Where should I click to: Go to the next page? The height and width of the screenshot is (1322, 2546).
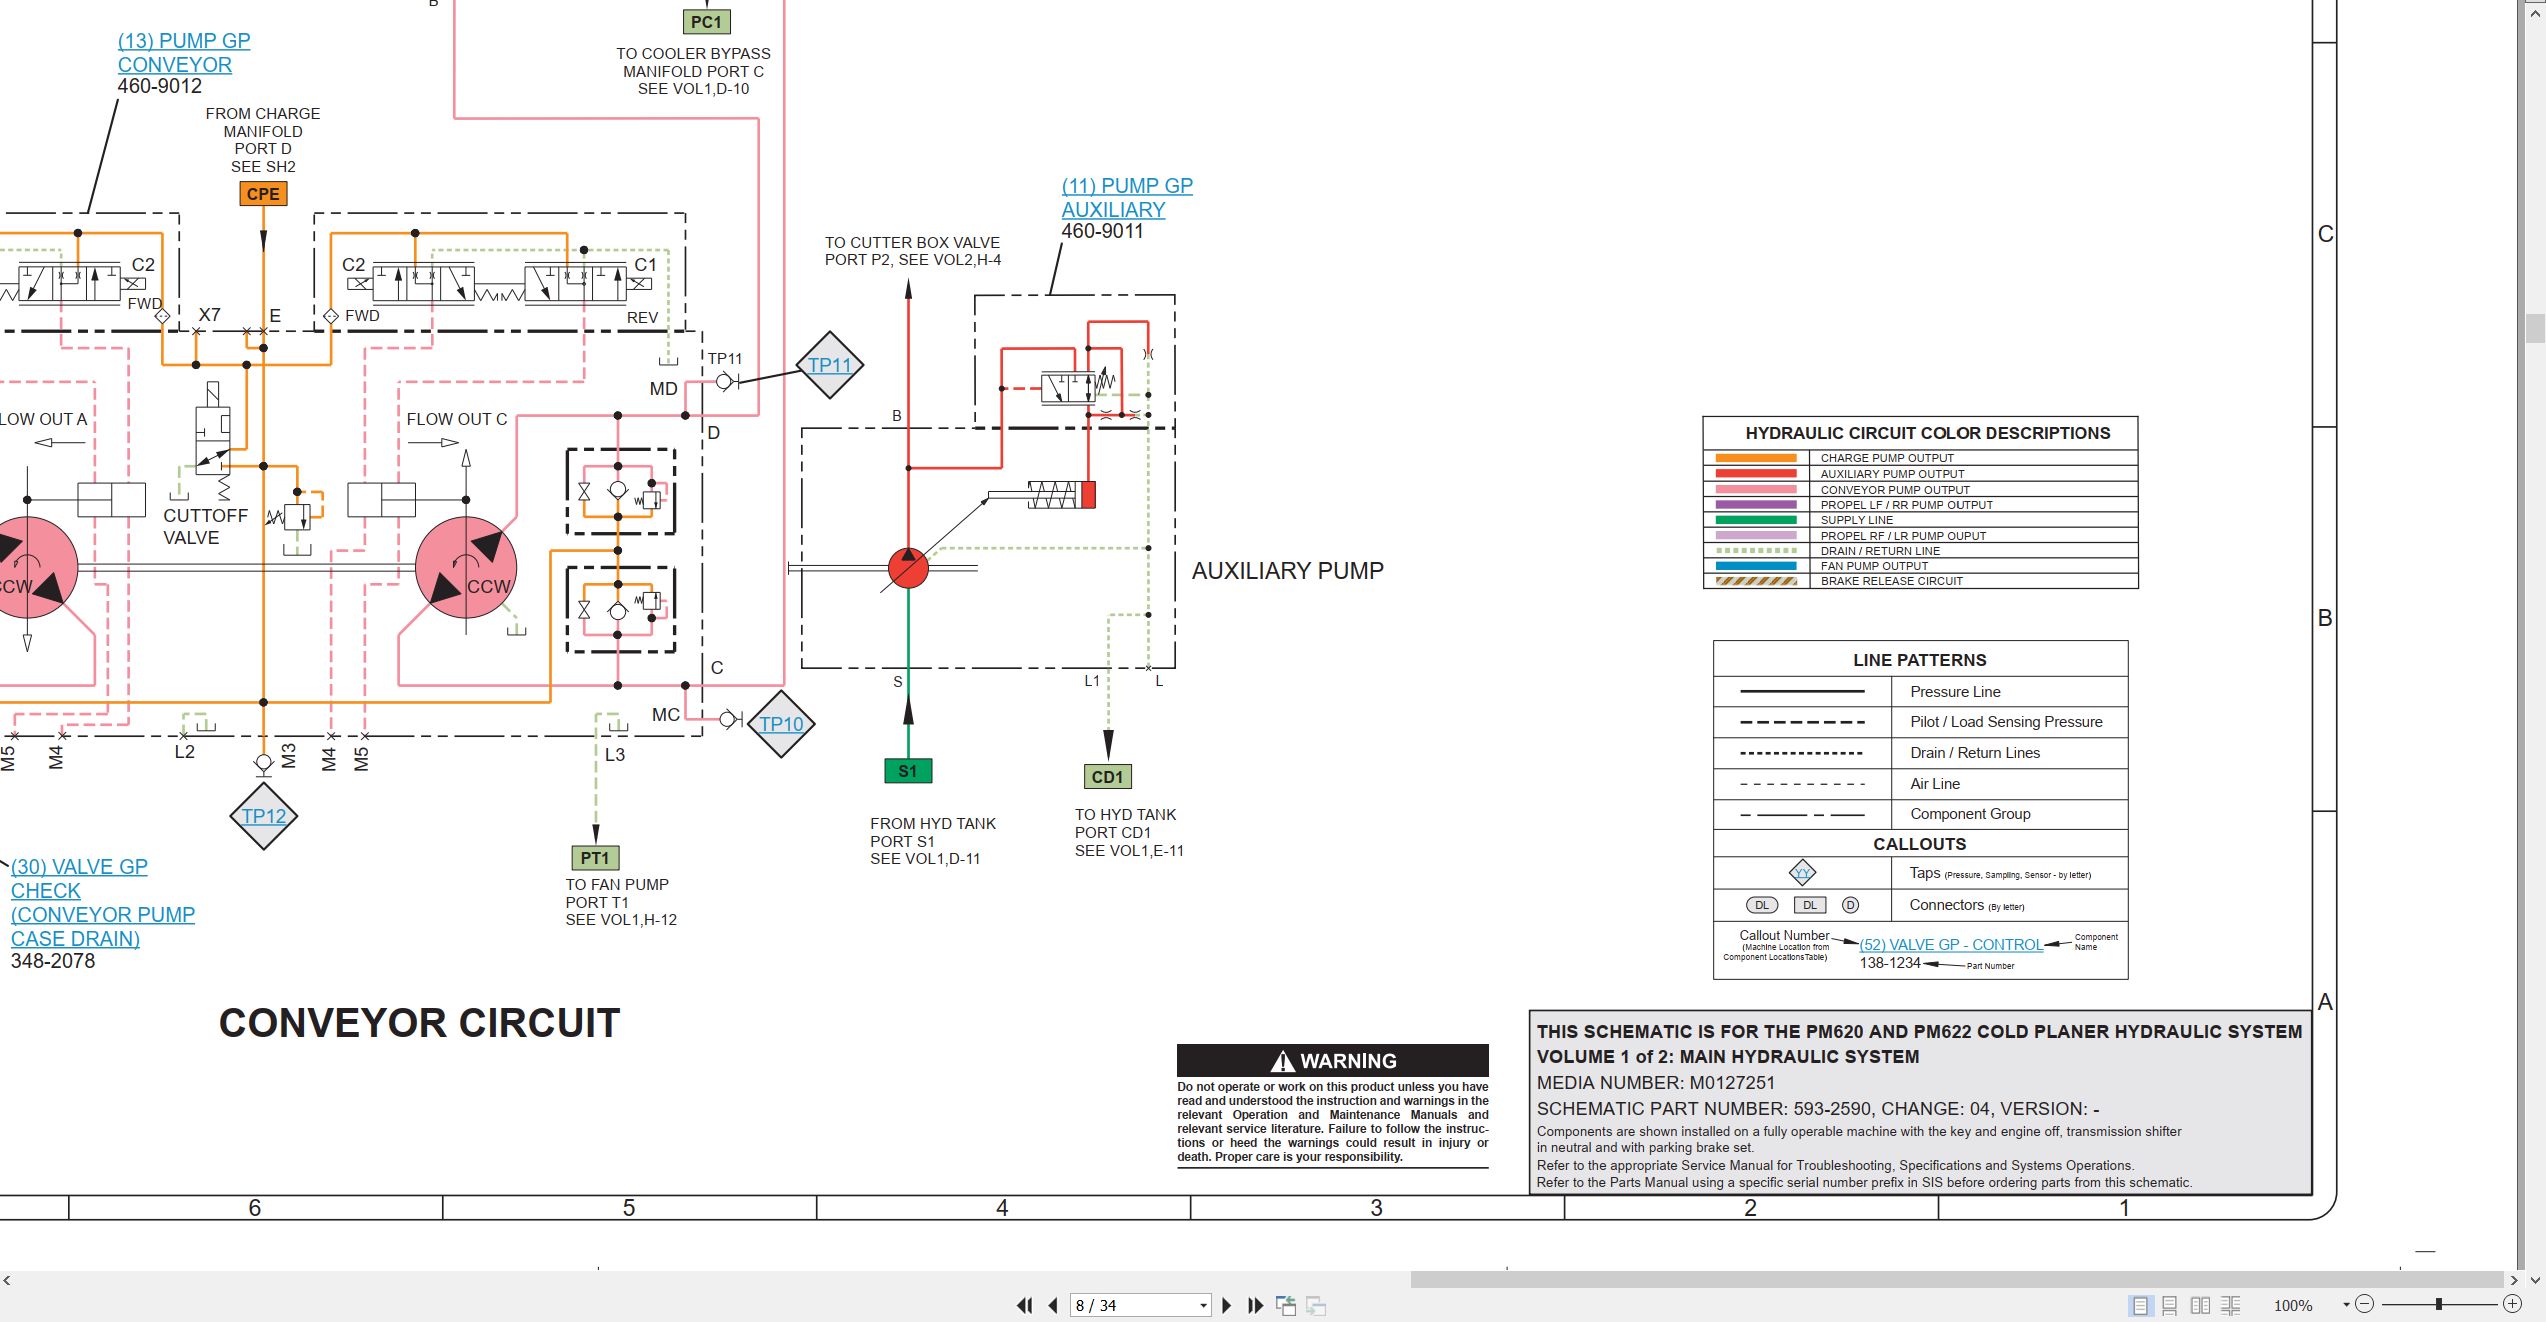click(x=1227, y=1305)
